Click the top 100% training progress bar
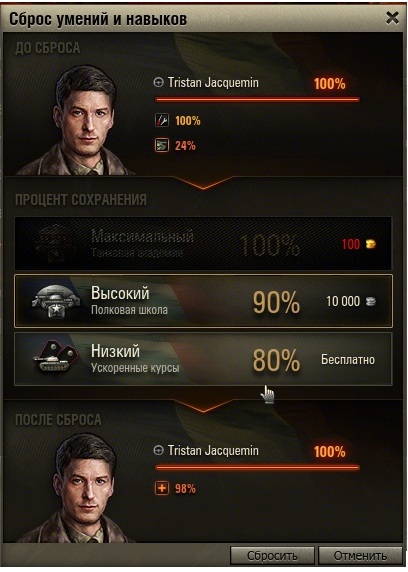The height and width of the screenshot is (572, 408). pyautogui.click(x=257, y=99)
